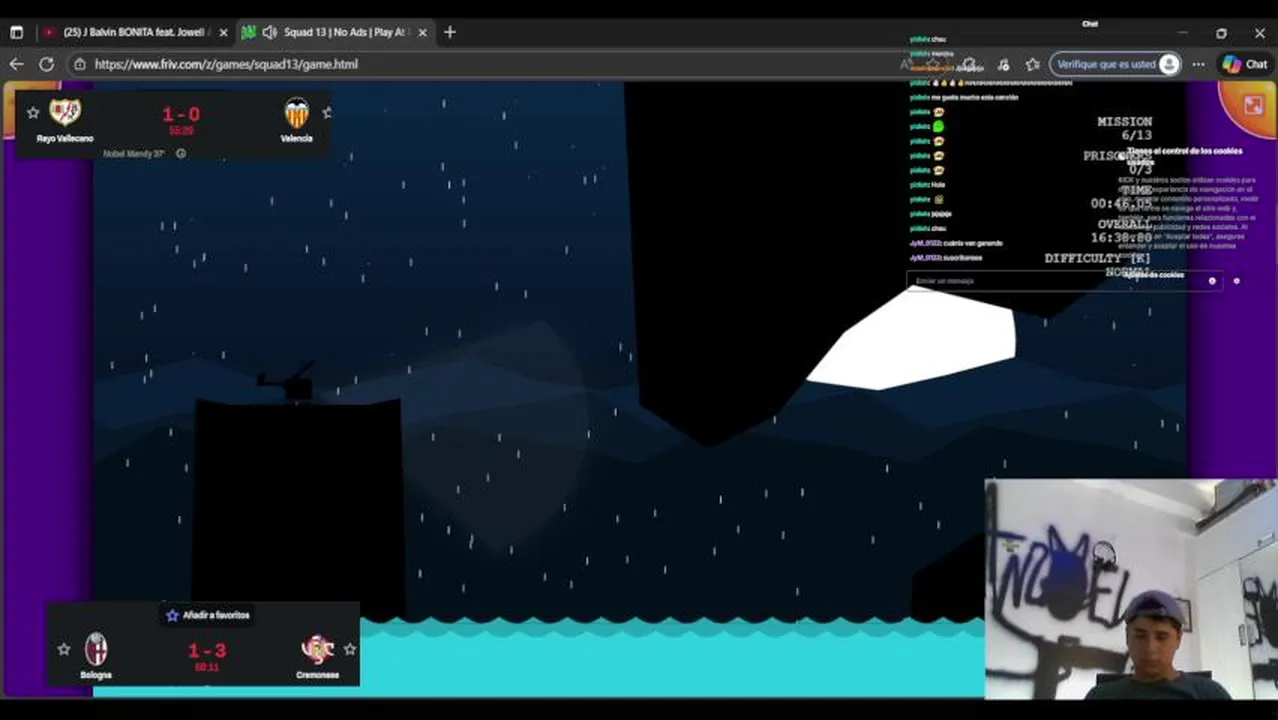Viewport: 1278px width, 720px height.
Task: Click chat message 'cuánto van ganando'
Action: (973, 243)
